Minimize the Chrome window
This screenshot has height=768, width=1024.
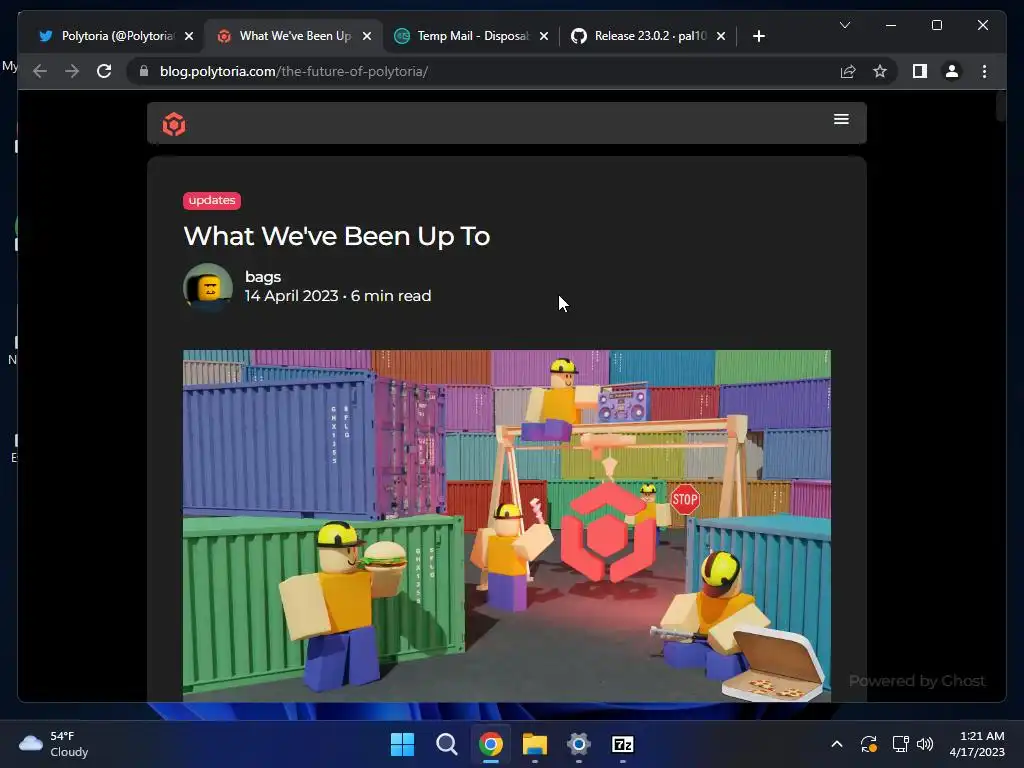tap(891, 25)
